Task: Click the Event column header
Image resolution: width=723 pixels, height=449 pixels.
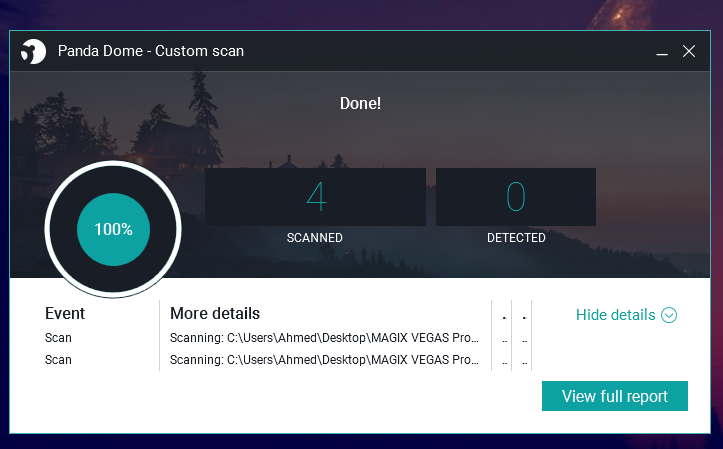Action: point(65,313)
